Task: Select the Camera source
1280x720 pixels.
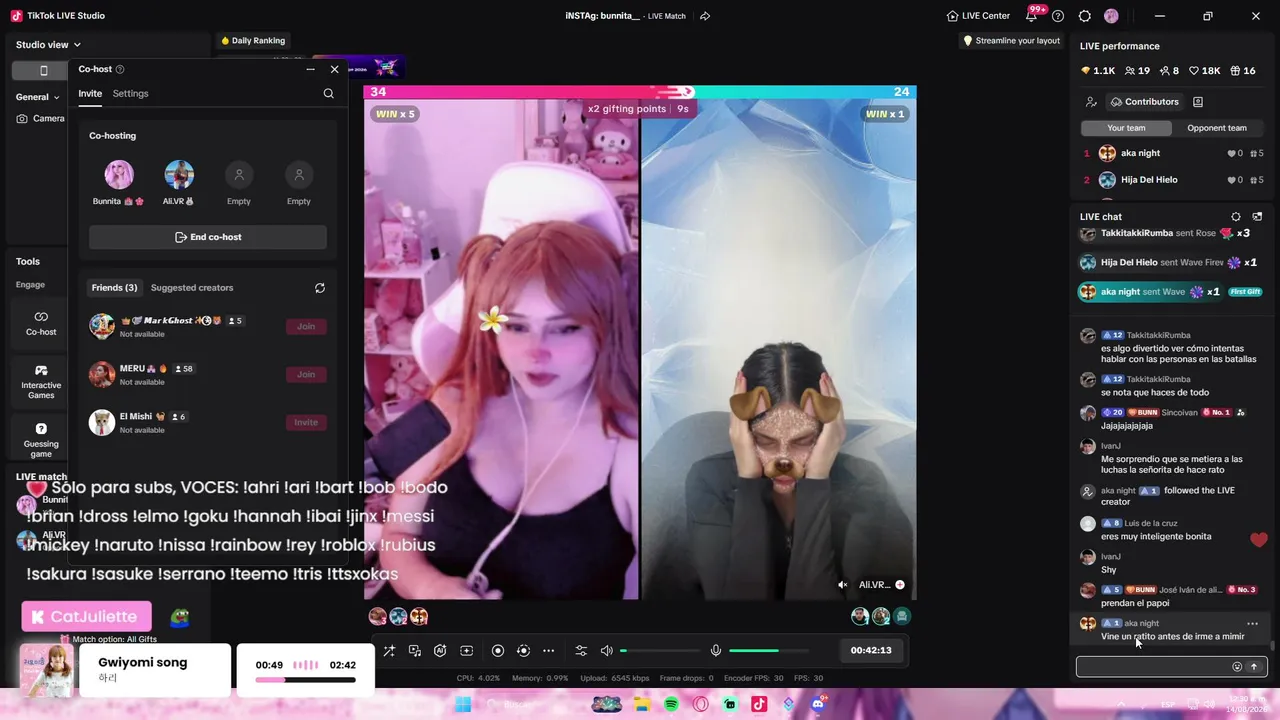Action: (x=41, y=118)
